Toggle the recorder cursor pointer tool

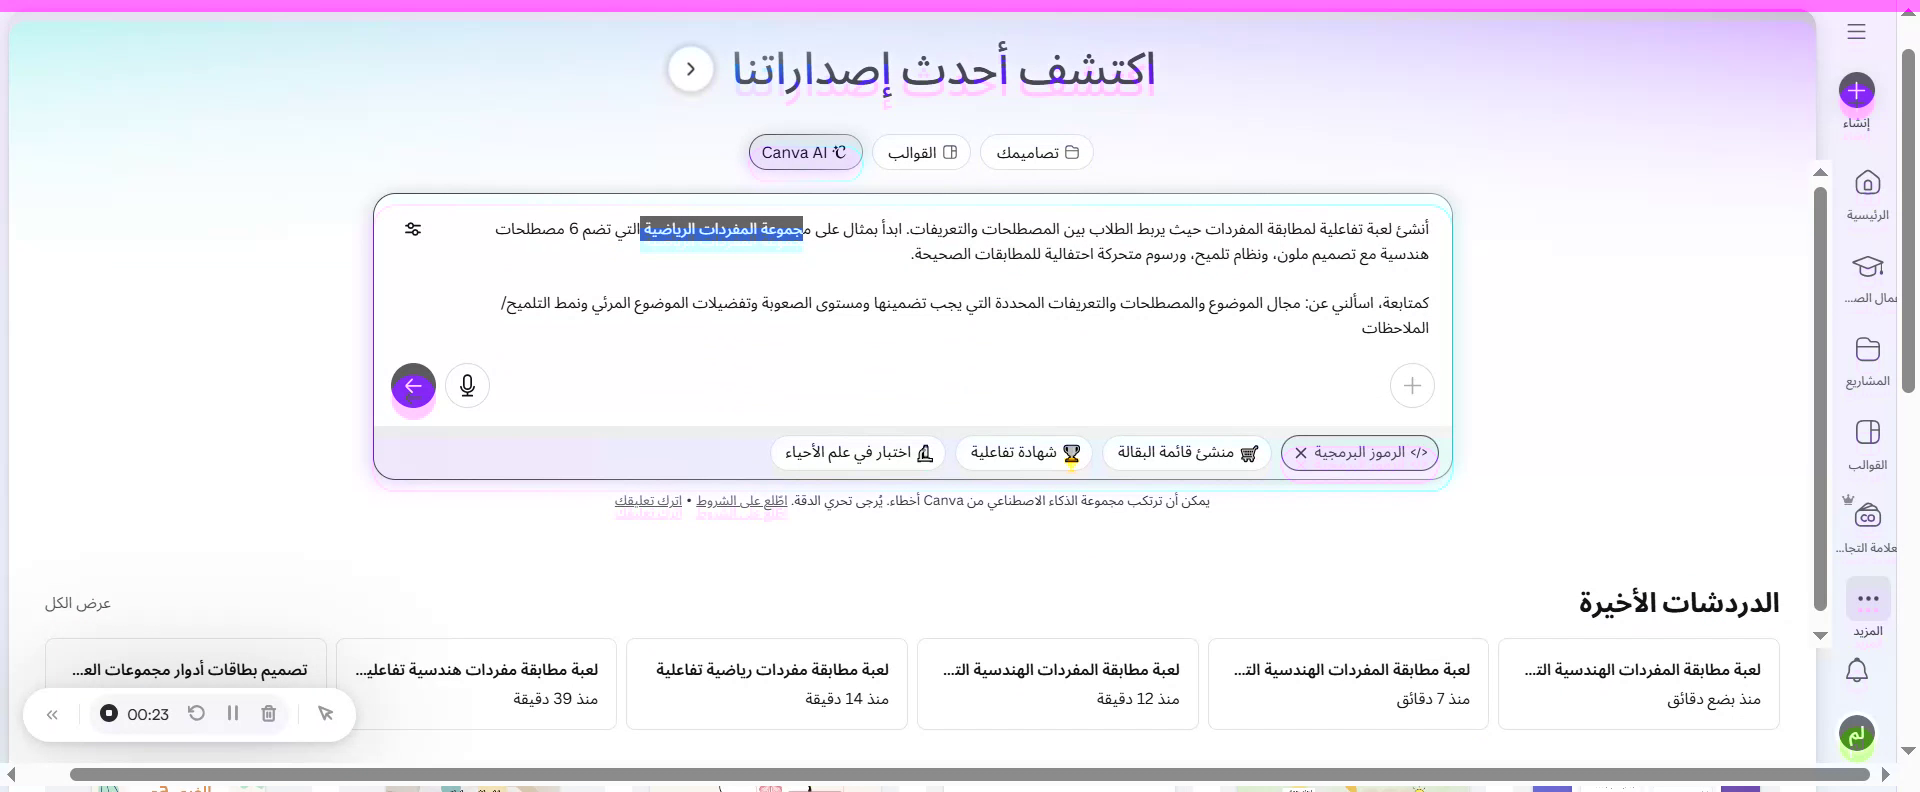(325, 713)
